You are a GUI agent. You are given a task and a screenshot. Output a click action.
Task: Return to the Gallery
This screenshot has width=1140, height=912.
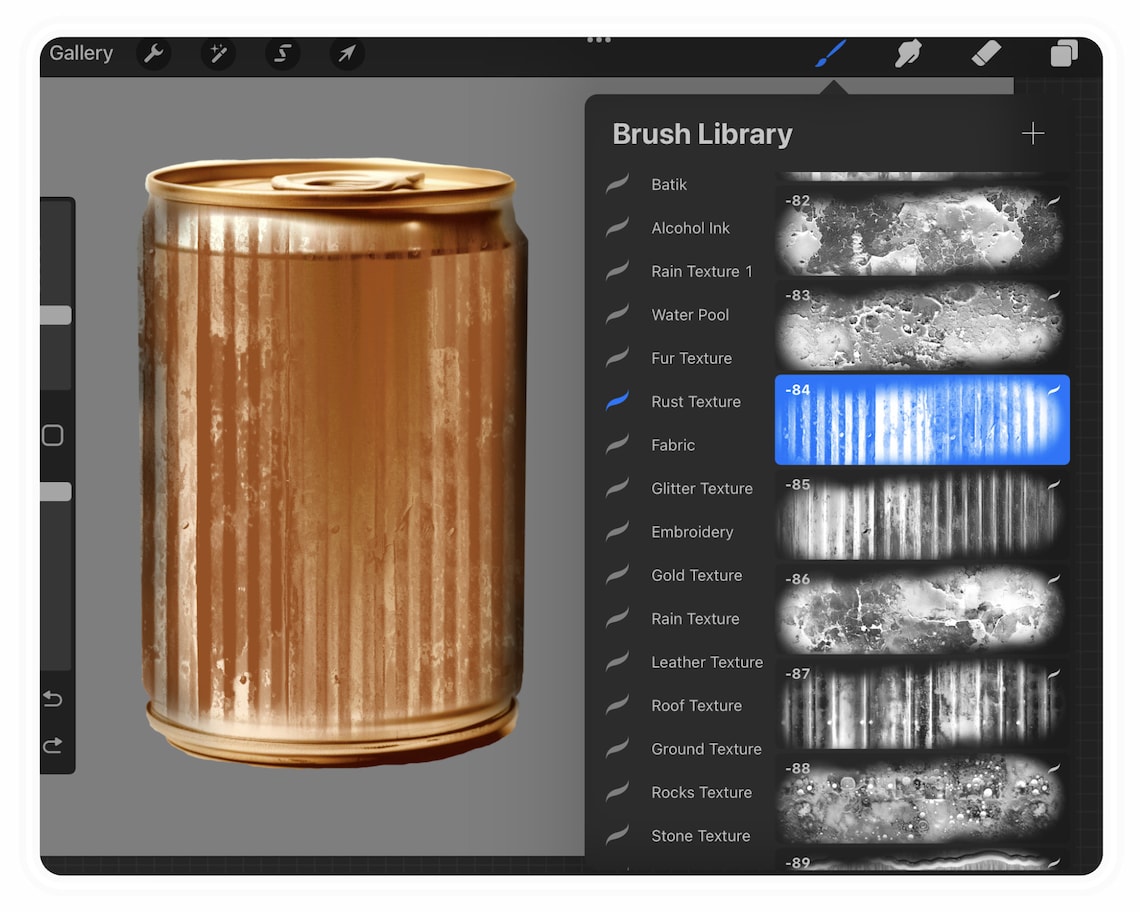(80, 53)
